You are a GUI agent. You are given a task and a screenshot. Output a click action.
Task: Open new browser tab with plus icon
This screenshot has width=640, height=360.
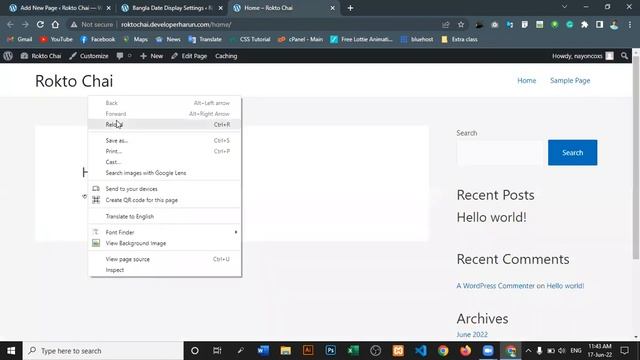(350, 8)
